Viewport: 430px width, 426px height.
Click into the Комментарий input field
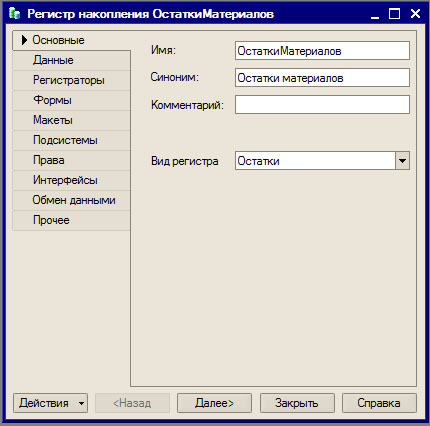322,105
